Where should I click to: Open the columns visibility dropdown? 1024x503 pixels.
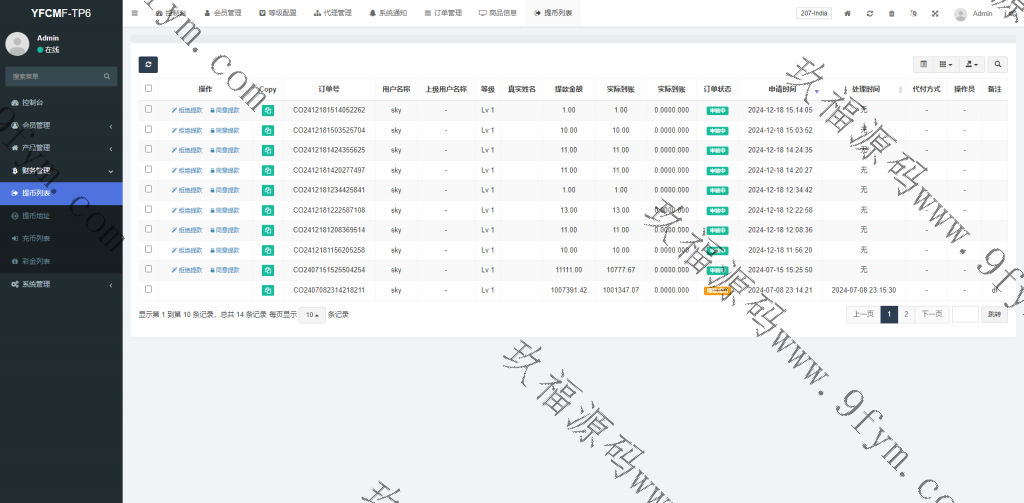945,64
